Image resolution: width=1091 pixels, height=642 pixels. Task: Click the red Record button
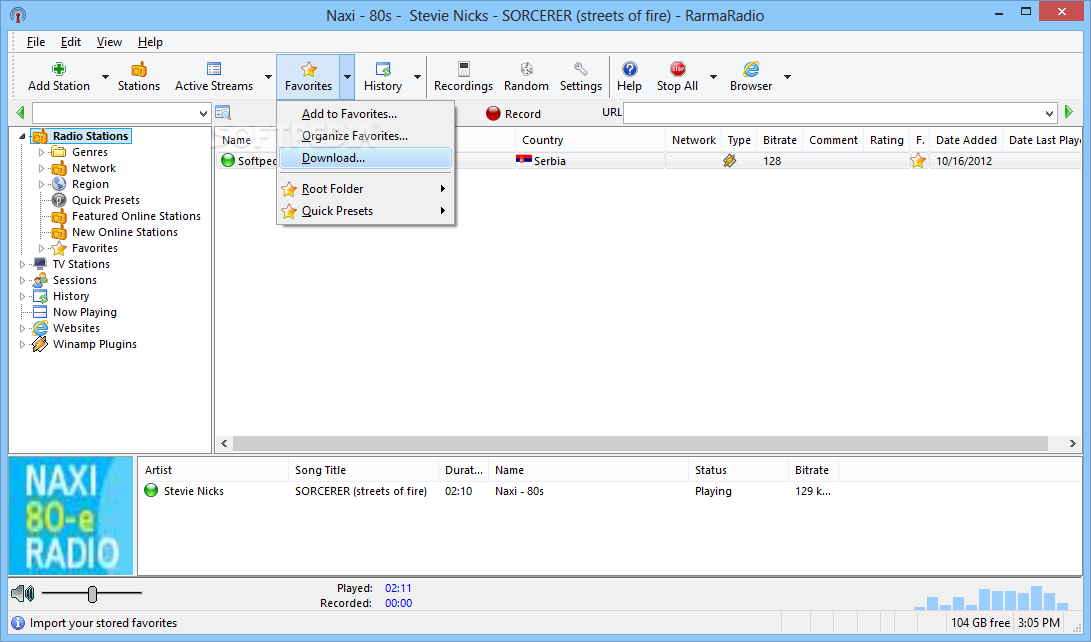(x=513, y=113)
